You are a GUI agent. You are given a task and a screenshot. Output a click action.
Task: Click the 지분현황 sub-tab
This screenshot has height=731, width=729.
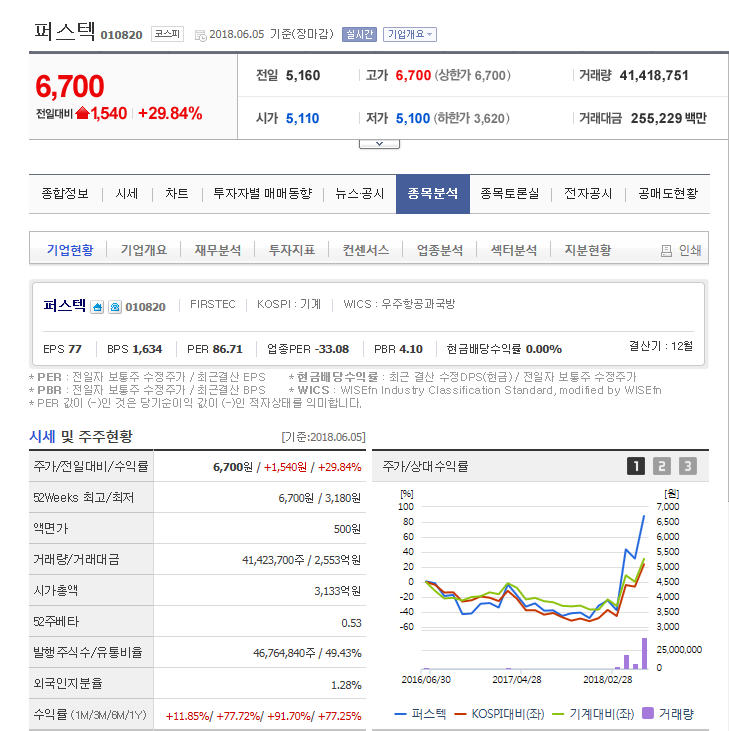tap(587, 250)
